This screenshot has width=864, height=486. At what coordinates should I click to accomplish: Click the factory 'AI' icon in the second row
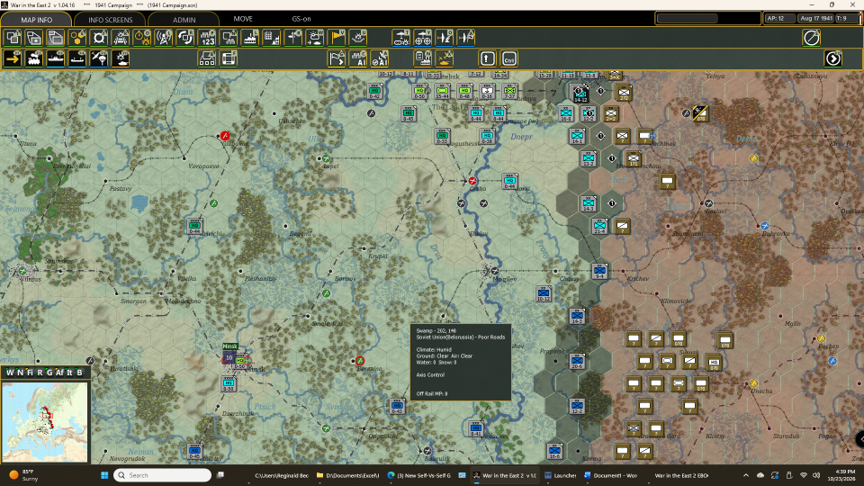click(x=358, y=58)
